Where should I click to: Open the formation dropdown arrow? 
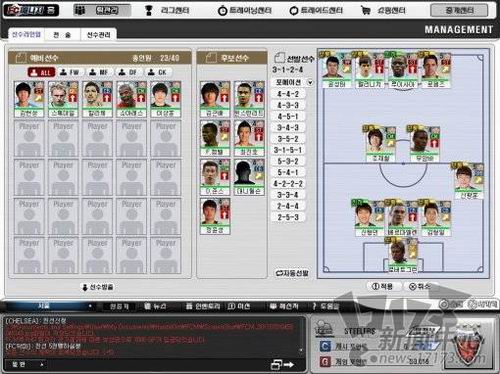click(x=310, y=82)
